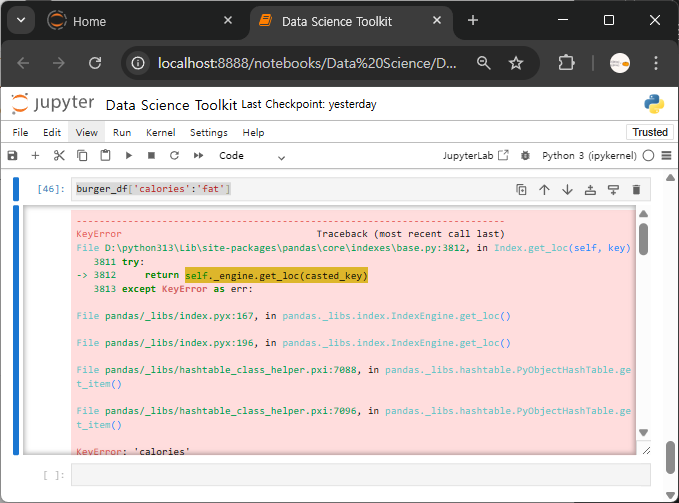Open a new browser tab
Viewport: 679px width, 503px height.
[x=473, y=20]
